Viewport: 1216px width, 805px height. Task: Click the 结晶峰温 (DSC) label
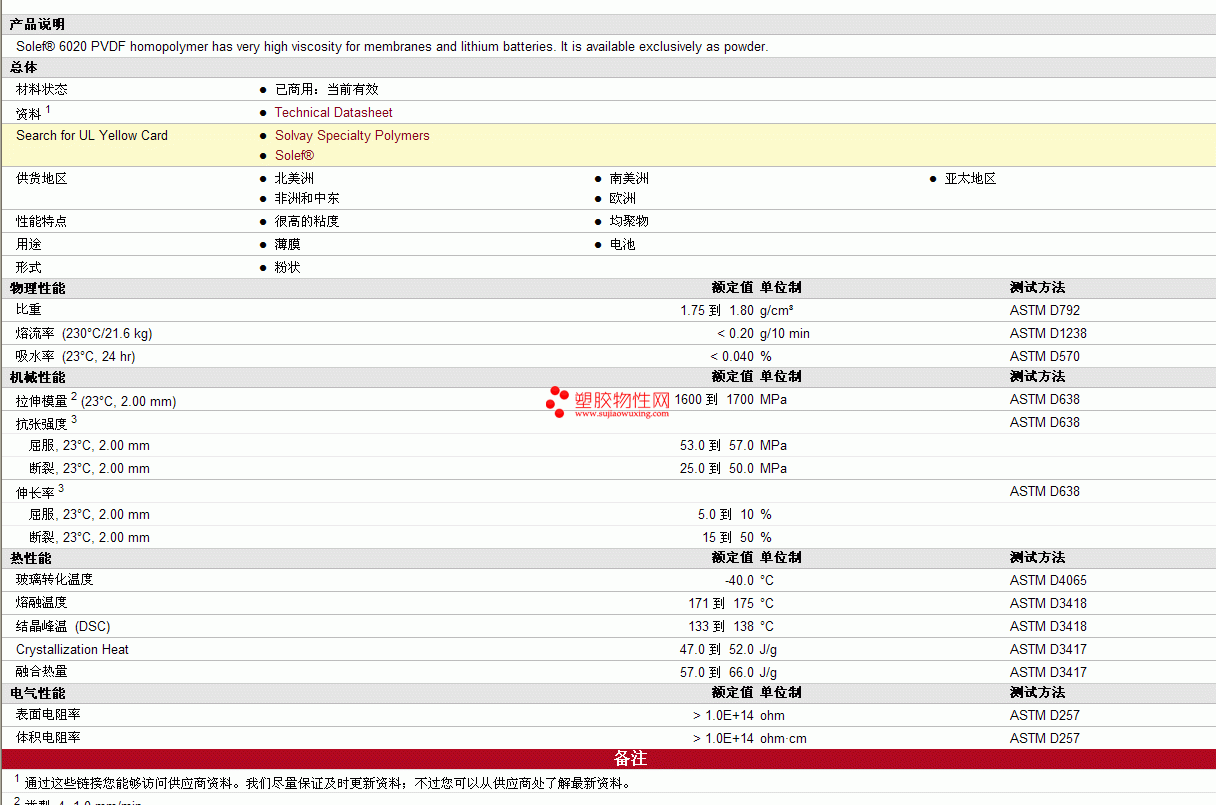pos(63,627)
